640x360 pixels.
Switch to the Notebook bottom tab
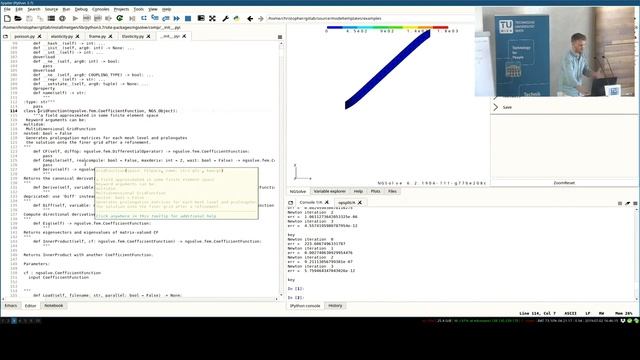point(53,306)
